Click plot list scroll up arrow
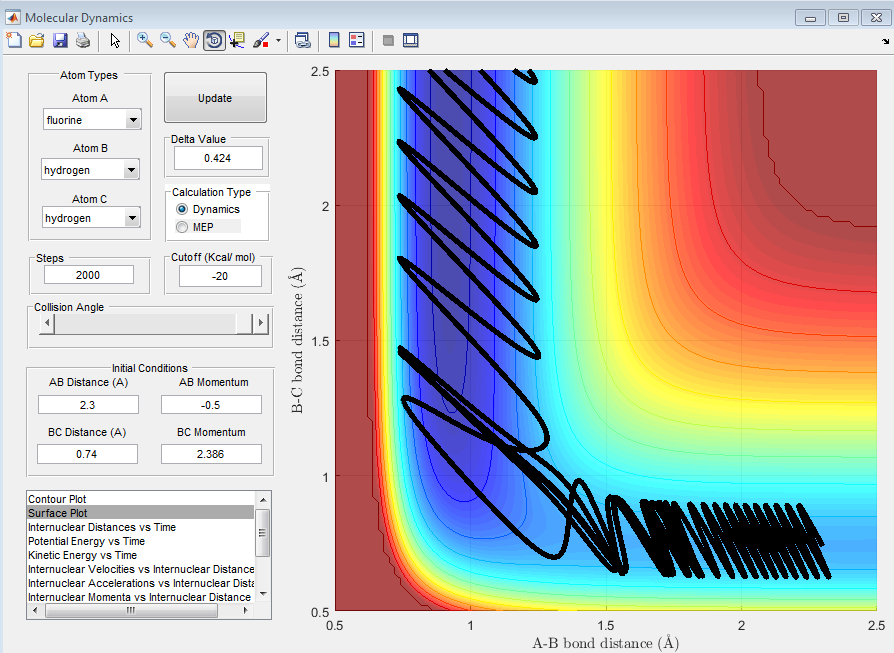 (263, 500)
